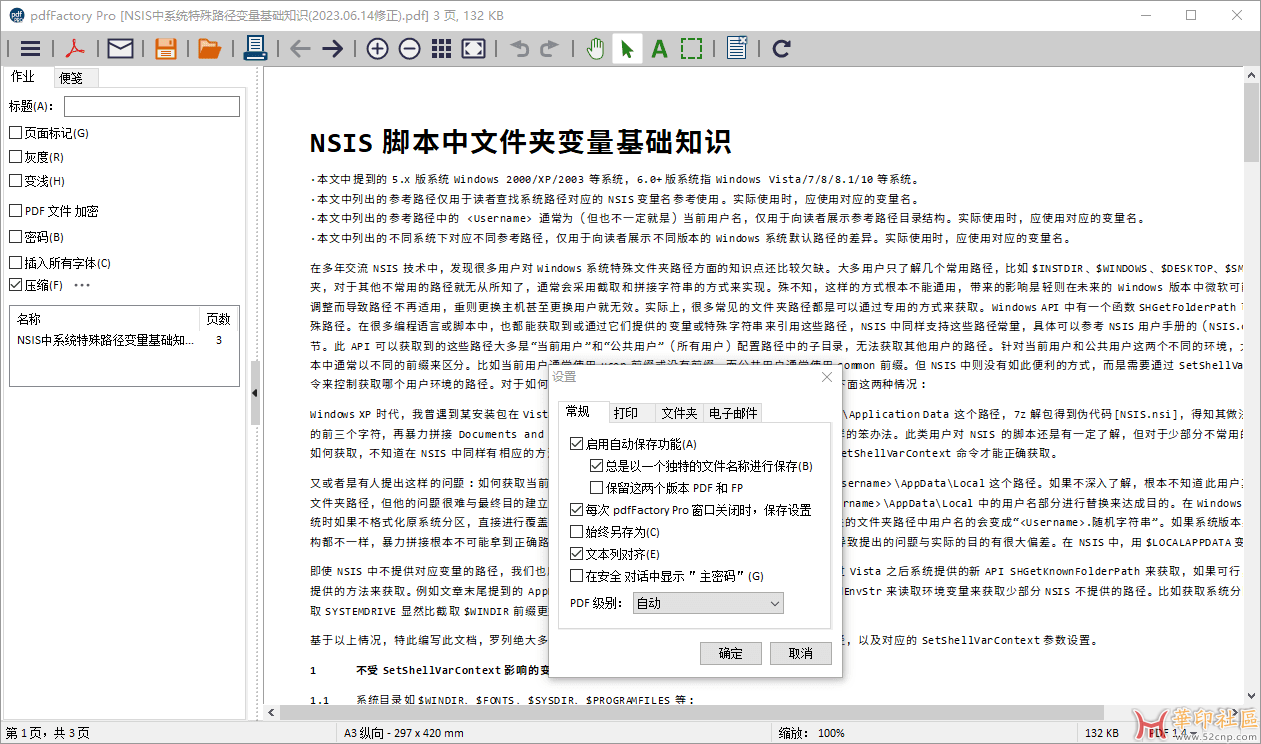Activate the green text annotation tool
Image resolution: width=1261 pixels, height=744 pixels.
click(x=660, y=48)
